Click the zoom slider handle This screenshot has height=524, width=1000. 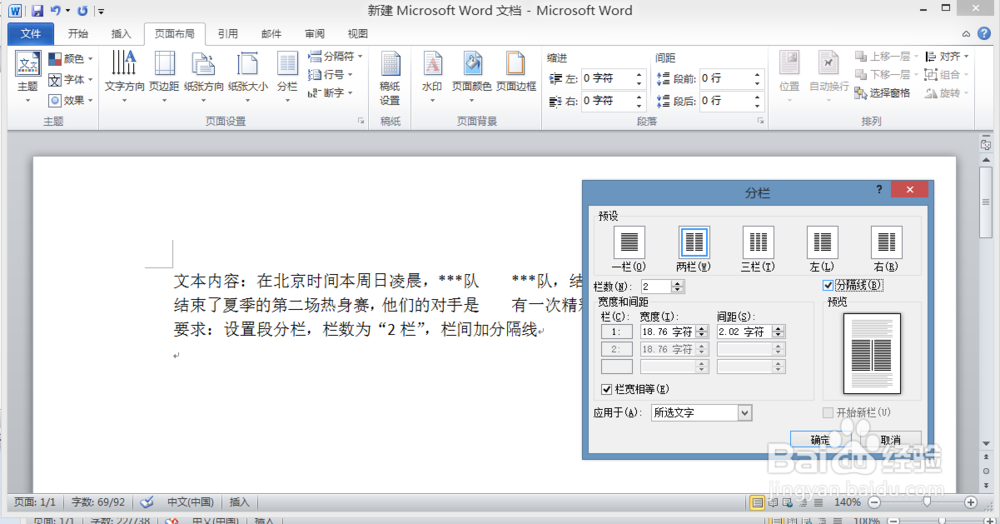(927, 502)
